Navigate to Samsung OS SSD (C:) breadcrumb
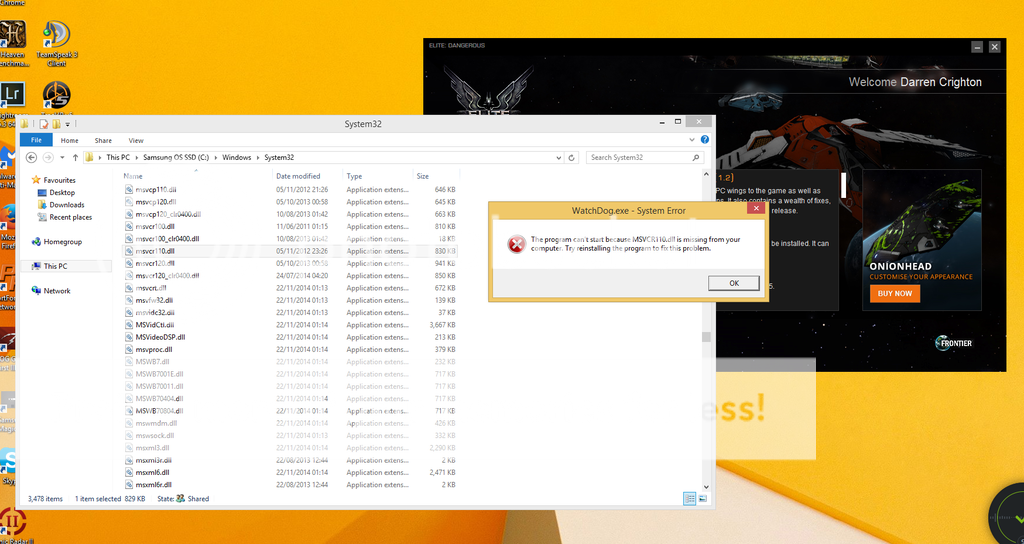The height and width of the screenshot is (544, 1024). click(176, 157)
